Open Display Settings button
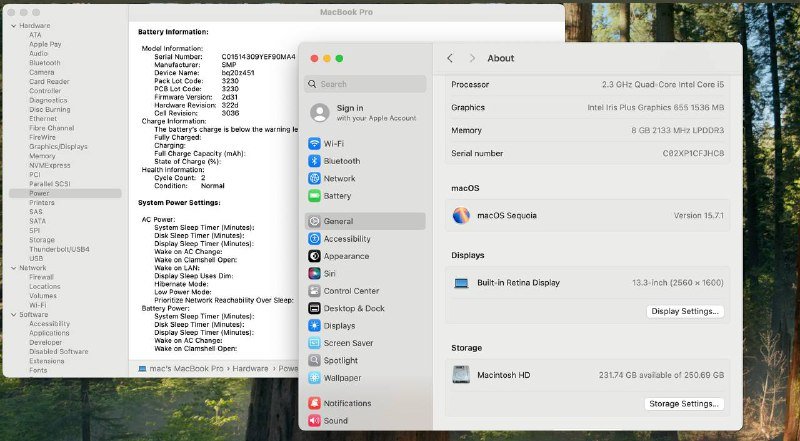Screen dimensions: 800x441 click(x=685, y=311)
